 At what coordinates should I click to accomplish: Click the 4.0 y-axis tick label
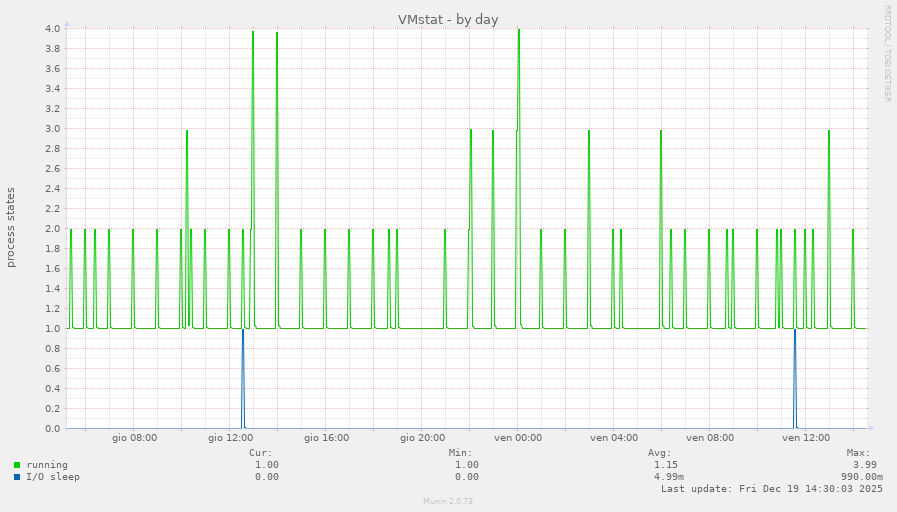(53, 29)
